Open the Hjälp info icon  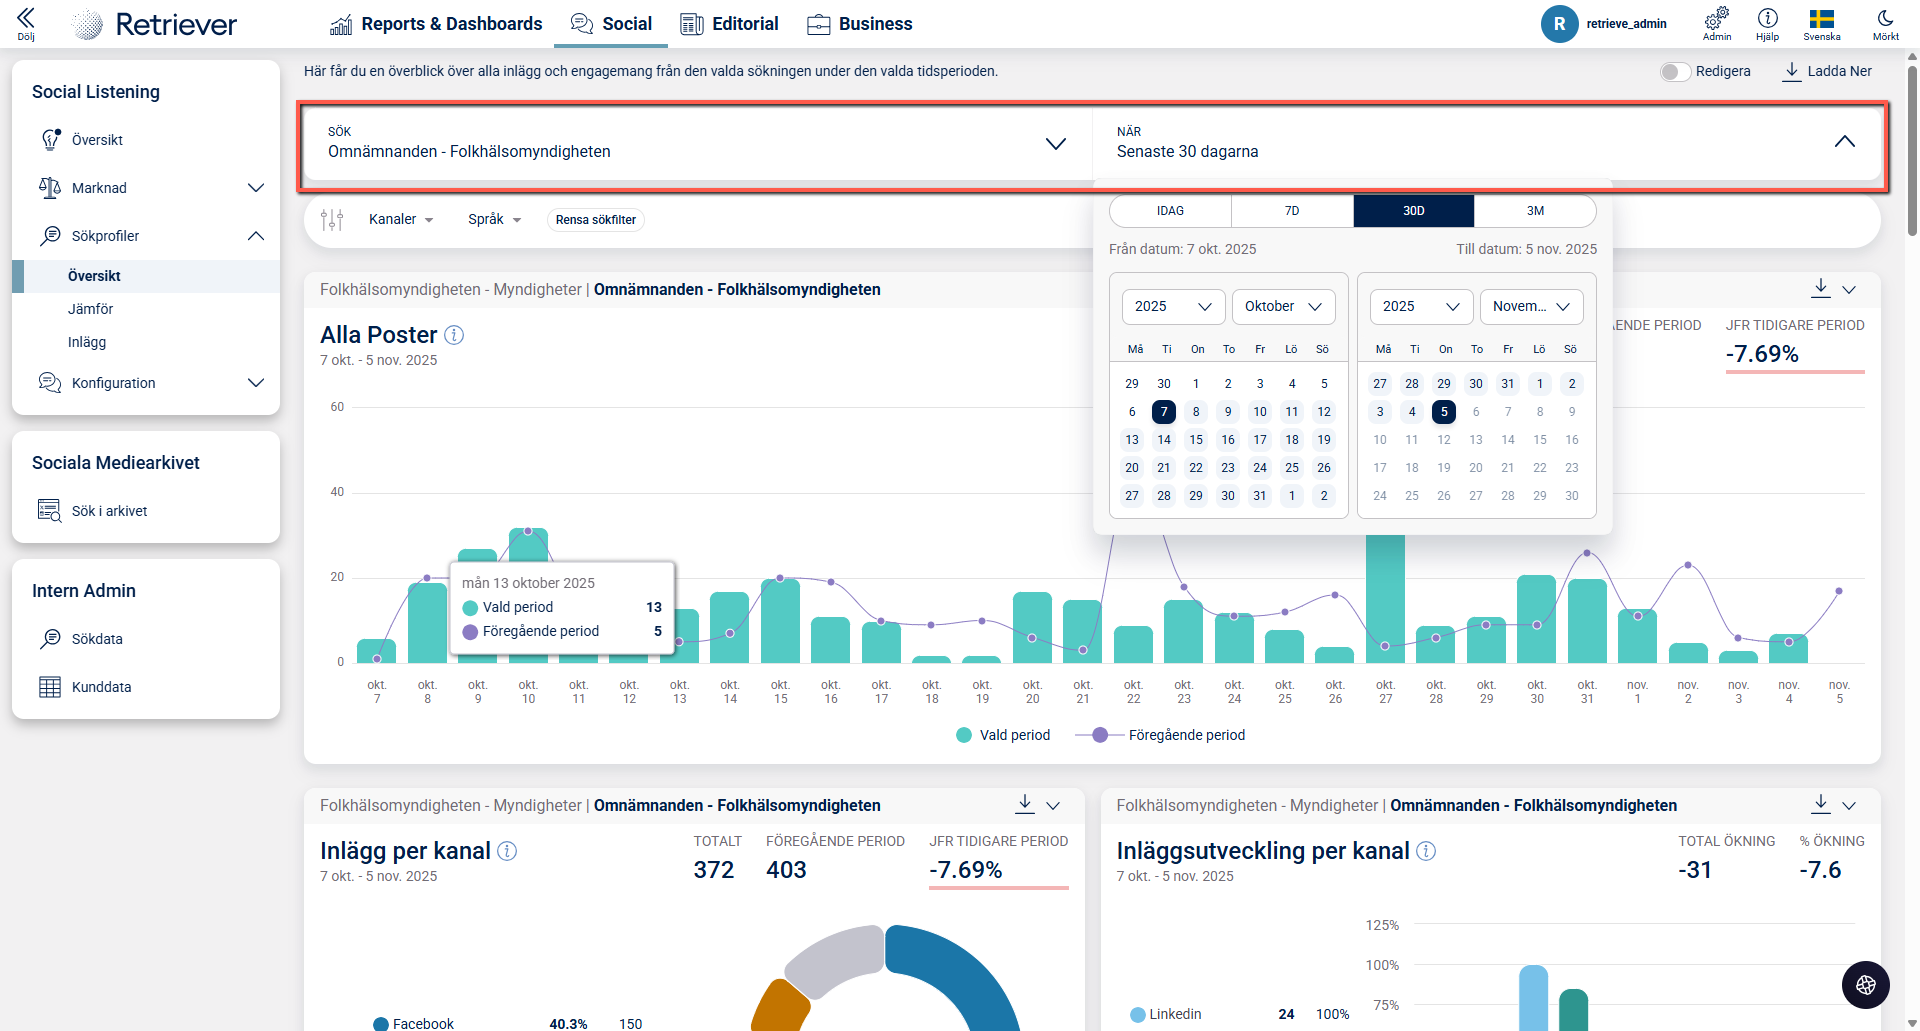click(1767, 19)
